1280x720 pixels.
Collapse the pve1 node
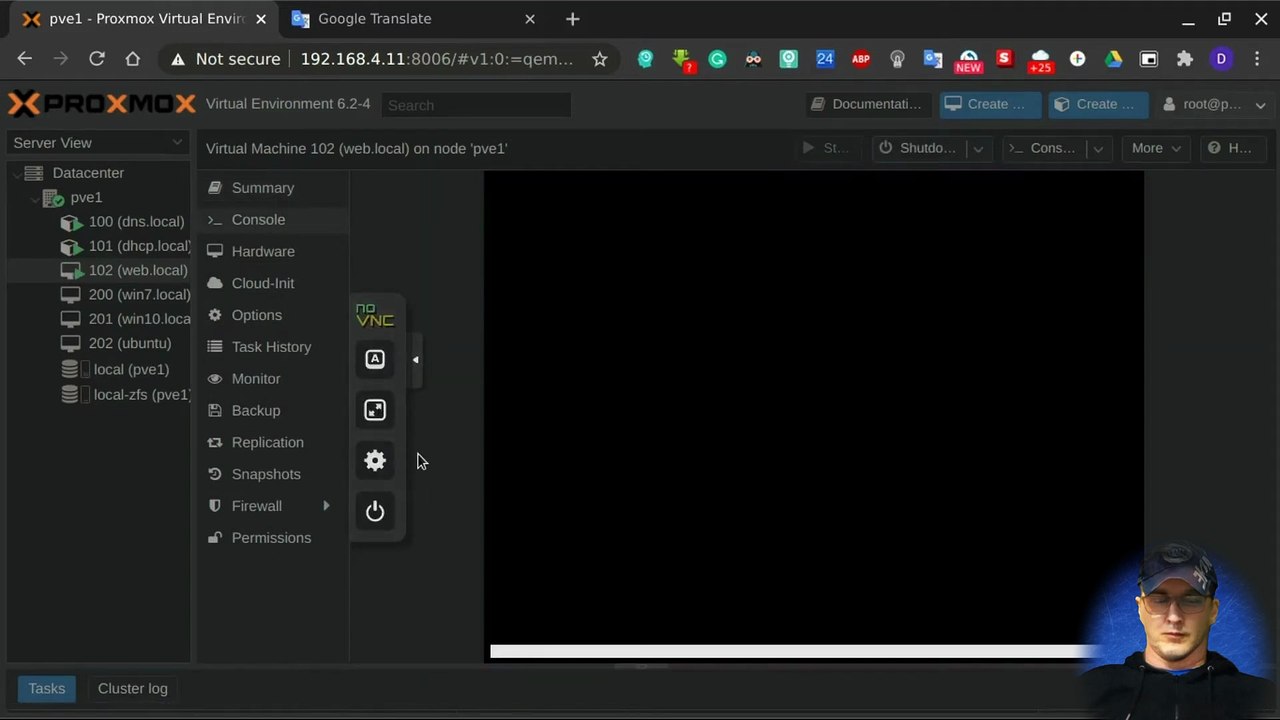pyautogui.click(x=35, y=198)
